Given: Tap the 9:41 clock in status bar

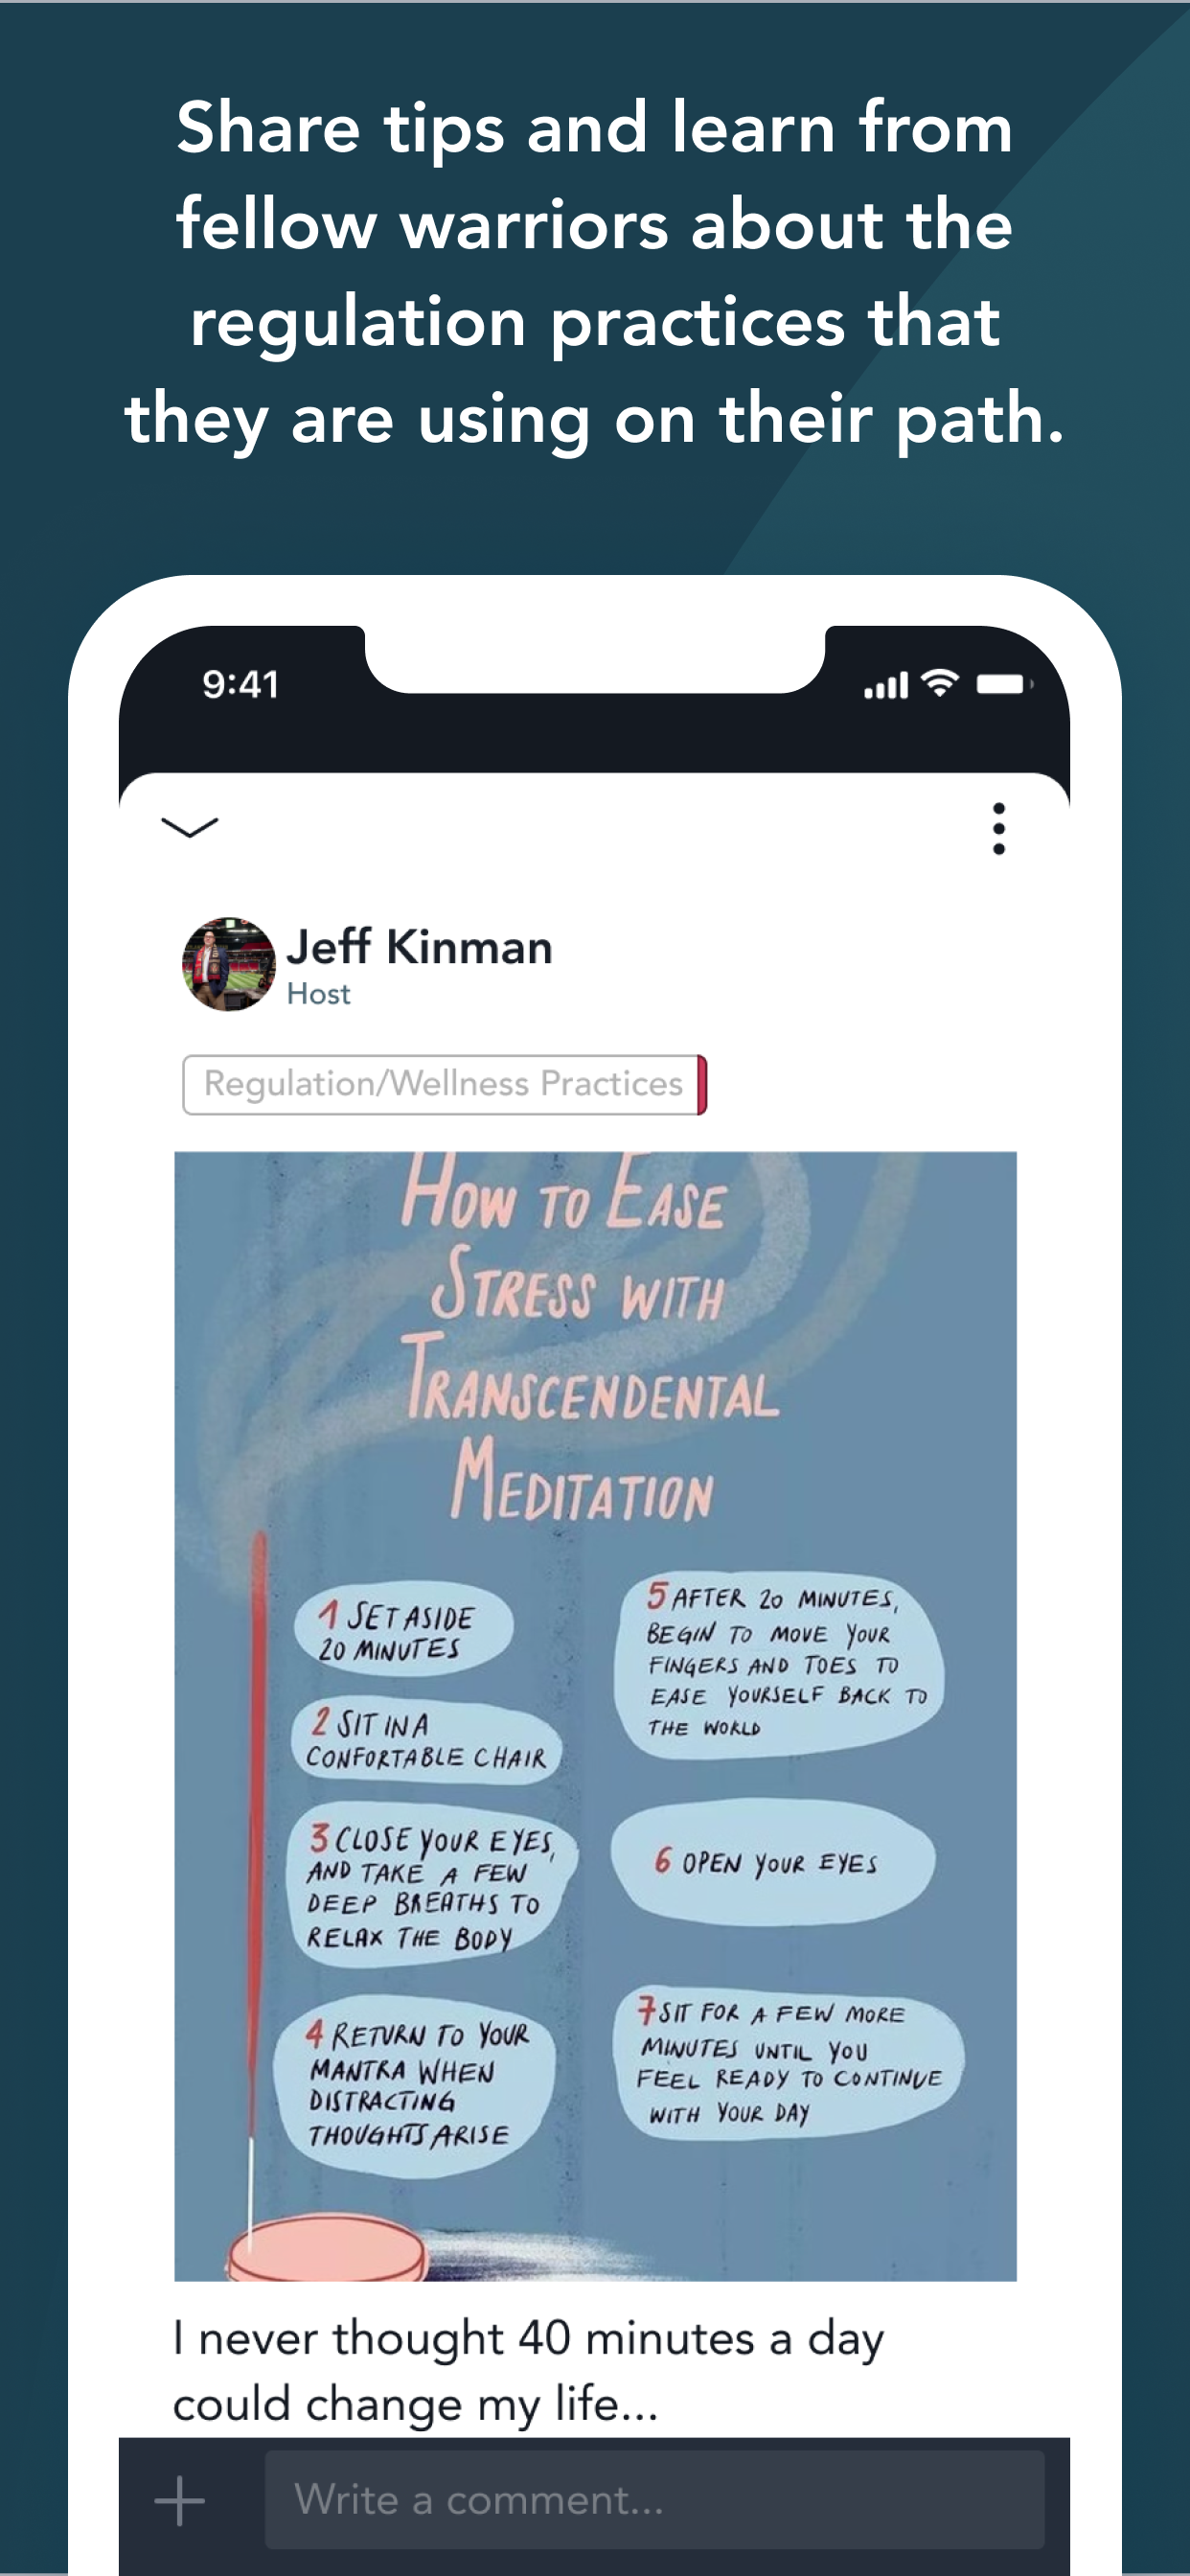Looking at the screenshot, I should point(241,685).
